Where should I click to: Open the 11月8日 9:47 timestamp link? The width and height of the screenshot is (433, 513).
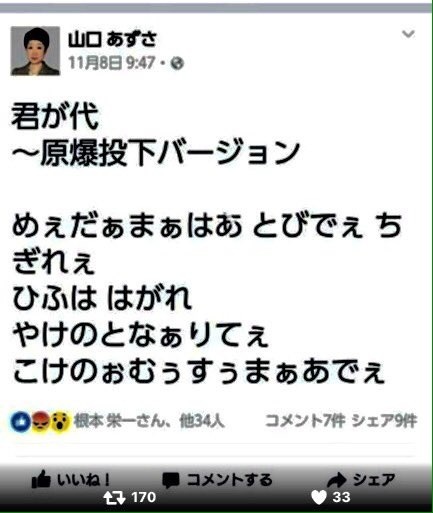112,63
